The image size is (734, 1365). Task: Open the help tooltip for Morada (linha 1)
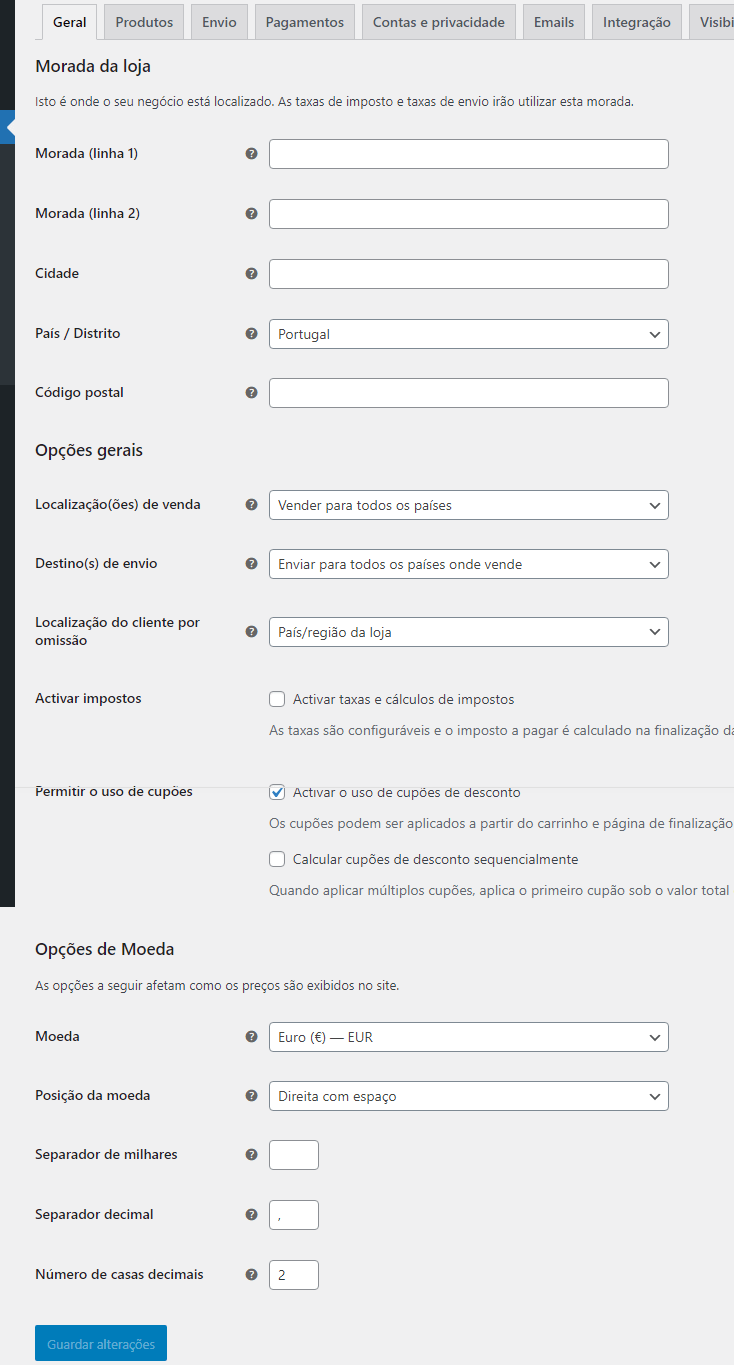[x=251, y=153]
